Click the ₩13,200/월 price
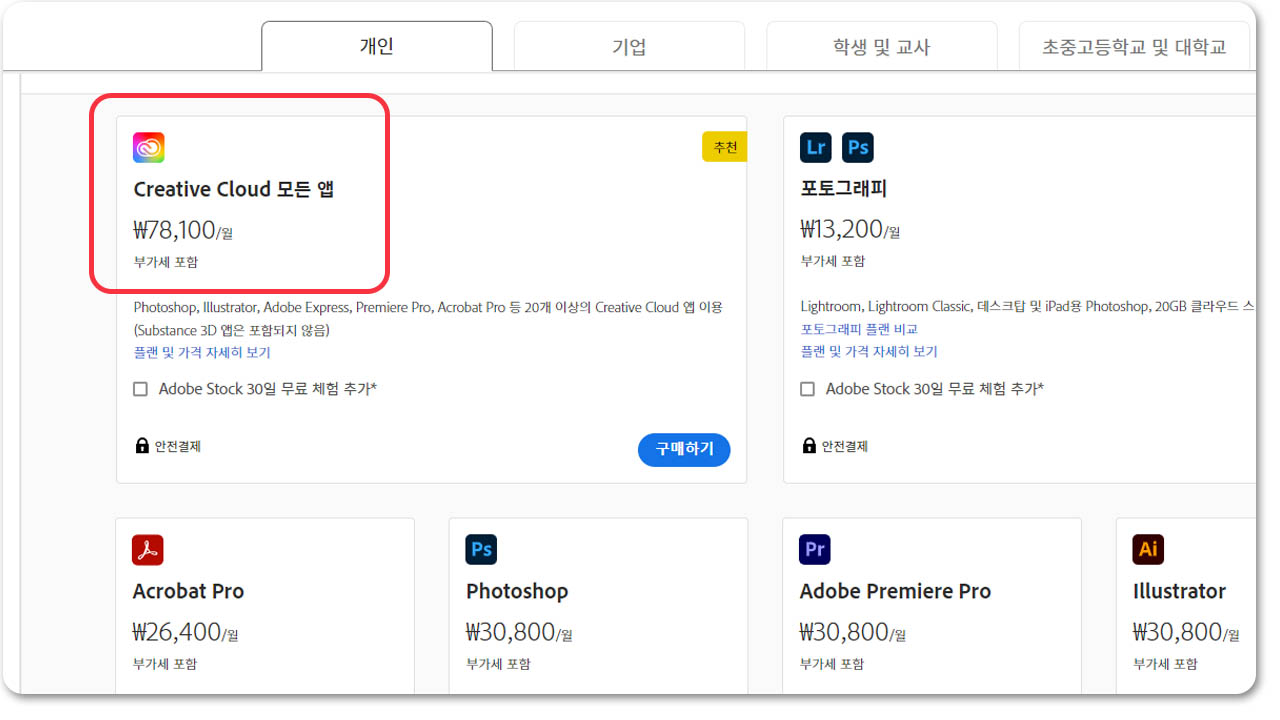Screen dimensions: 1280x720 850,230
